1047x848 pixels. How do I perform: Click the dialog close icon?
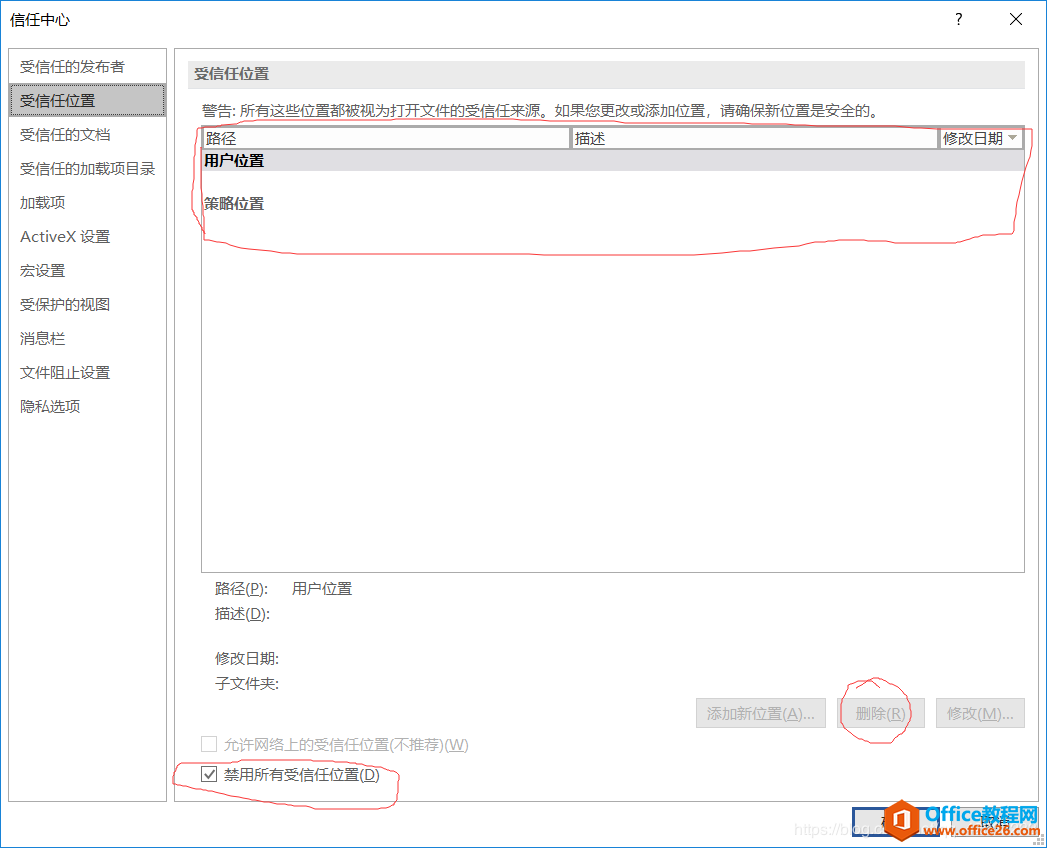[1016, 19]
